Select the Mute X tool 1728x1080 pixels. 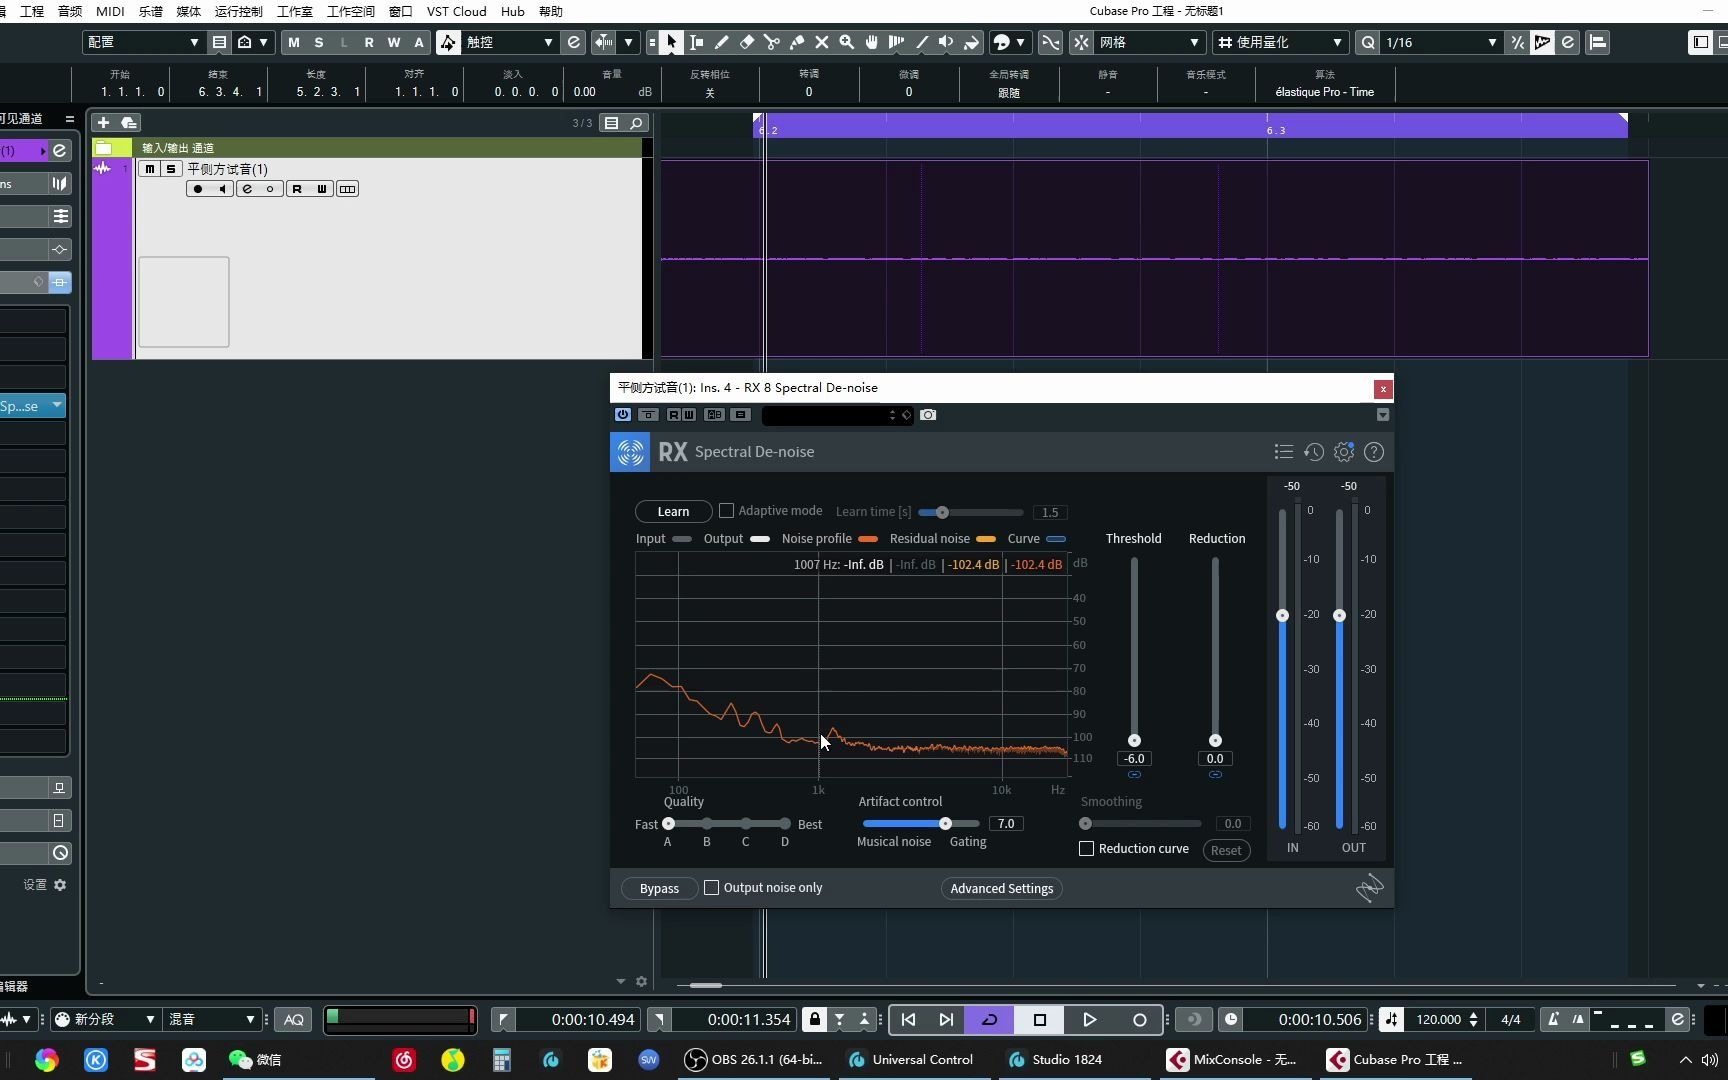point(822,42)
